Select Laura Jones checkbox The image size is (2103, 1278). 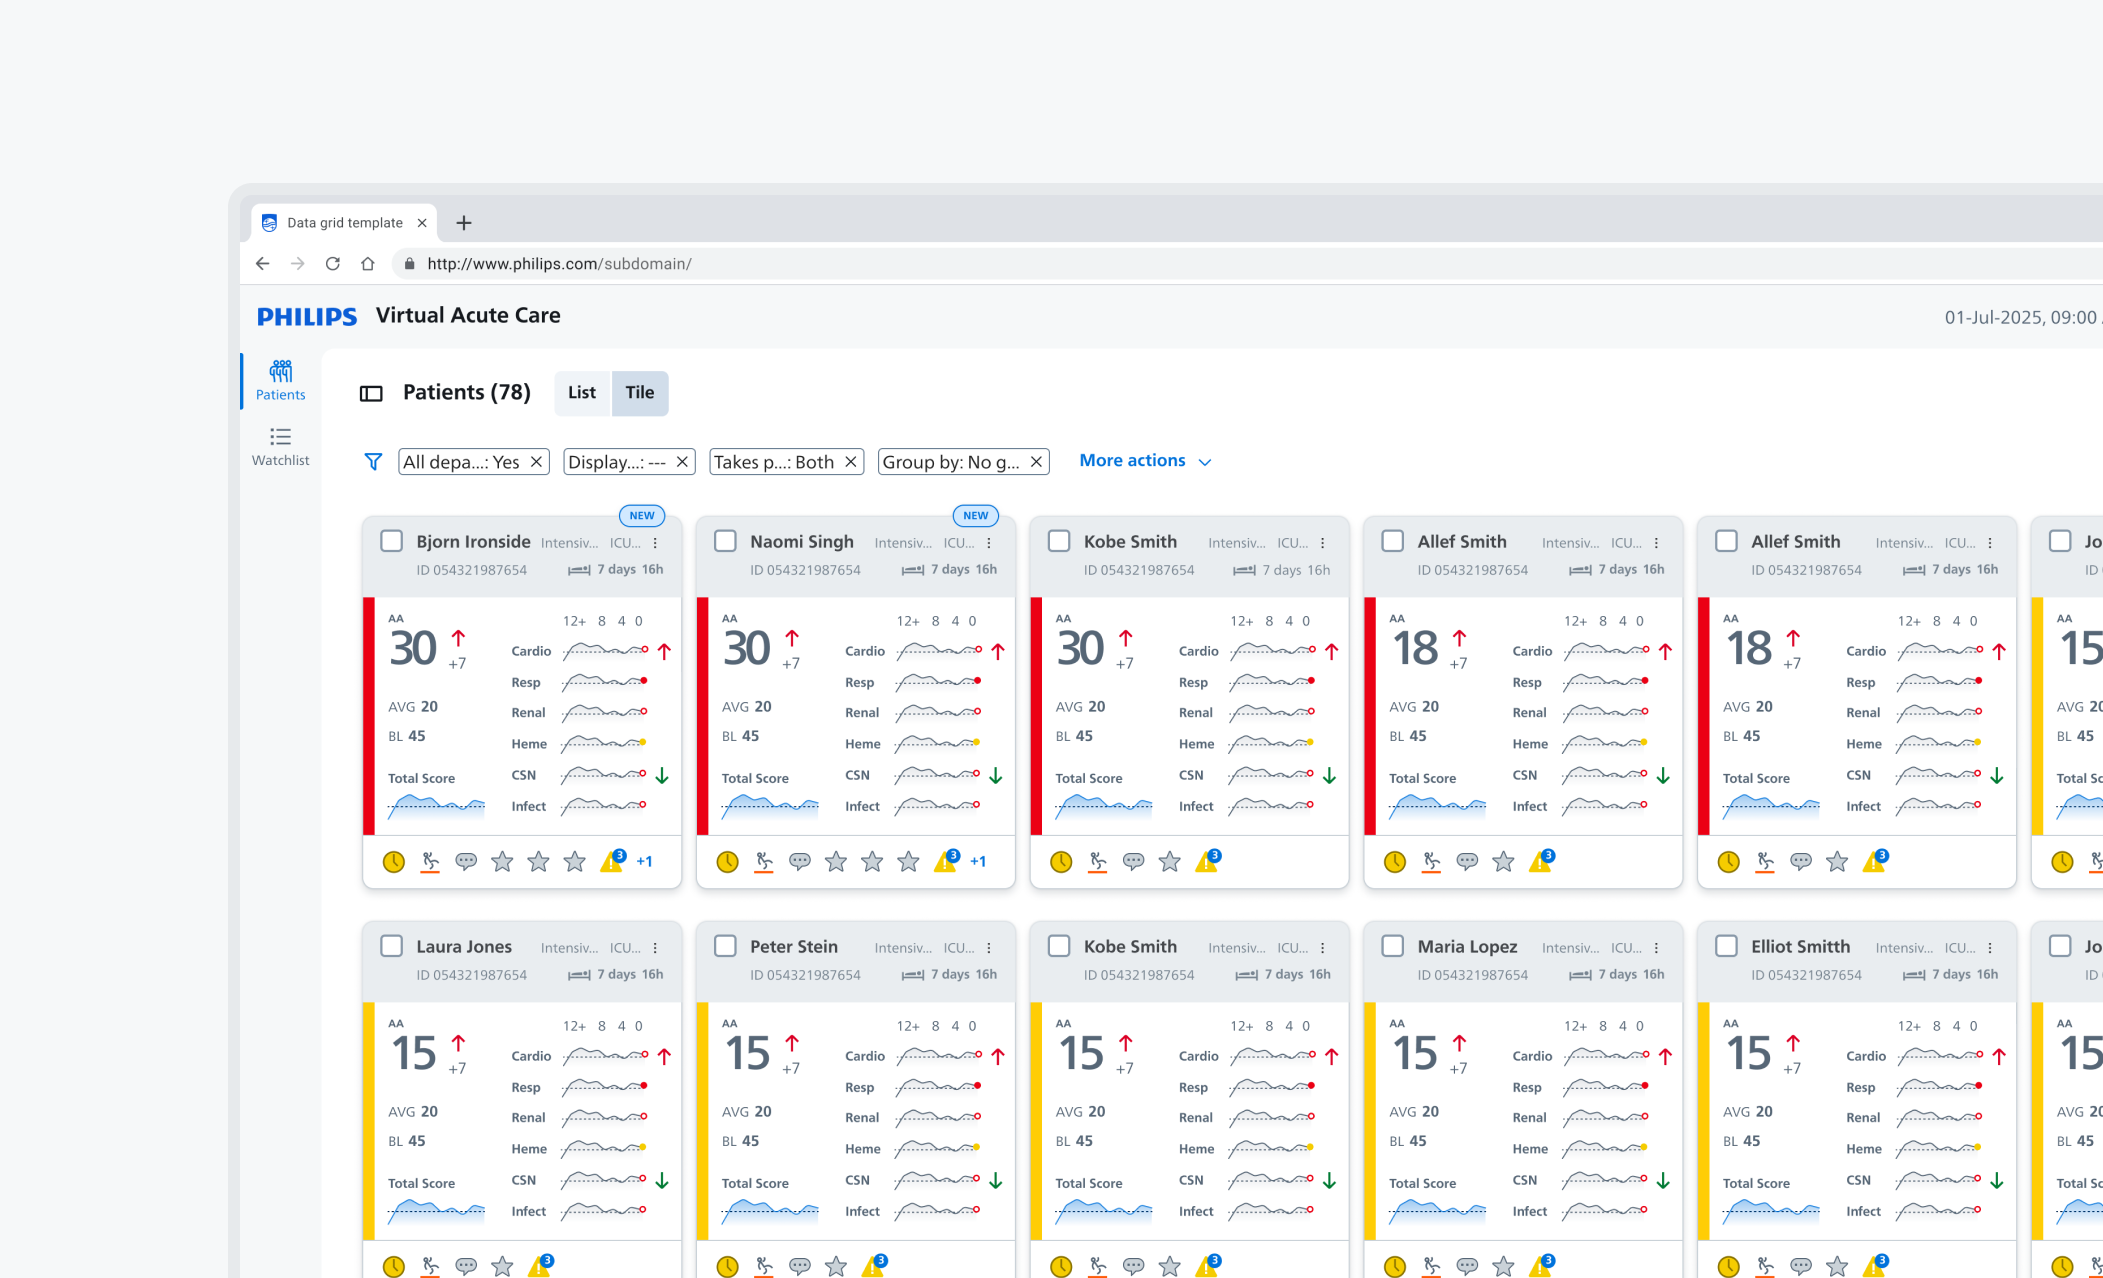392,946
